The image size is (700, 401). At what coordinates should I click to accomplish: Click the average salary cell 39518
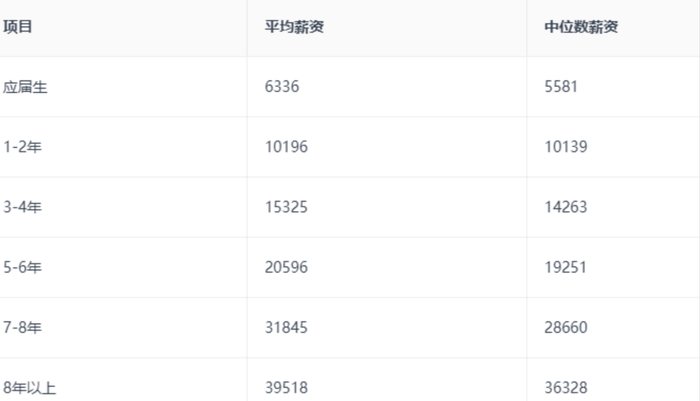click(286, 387)
